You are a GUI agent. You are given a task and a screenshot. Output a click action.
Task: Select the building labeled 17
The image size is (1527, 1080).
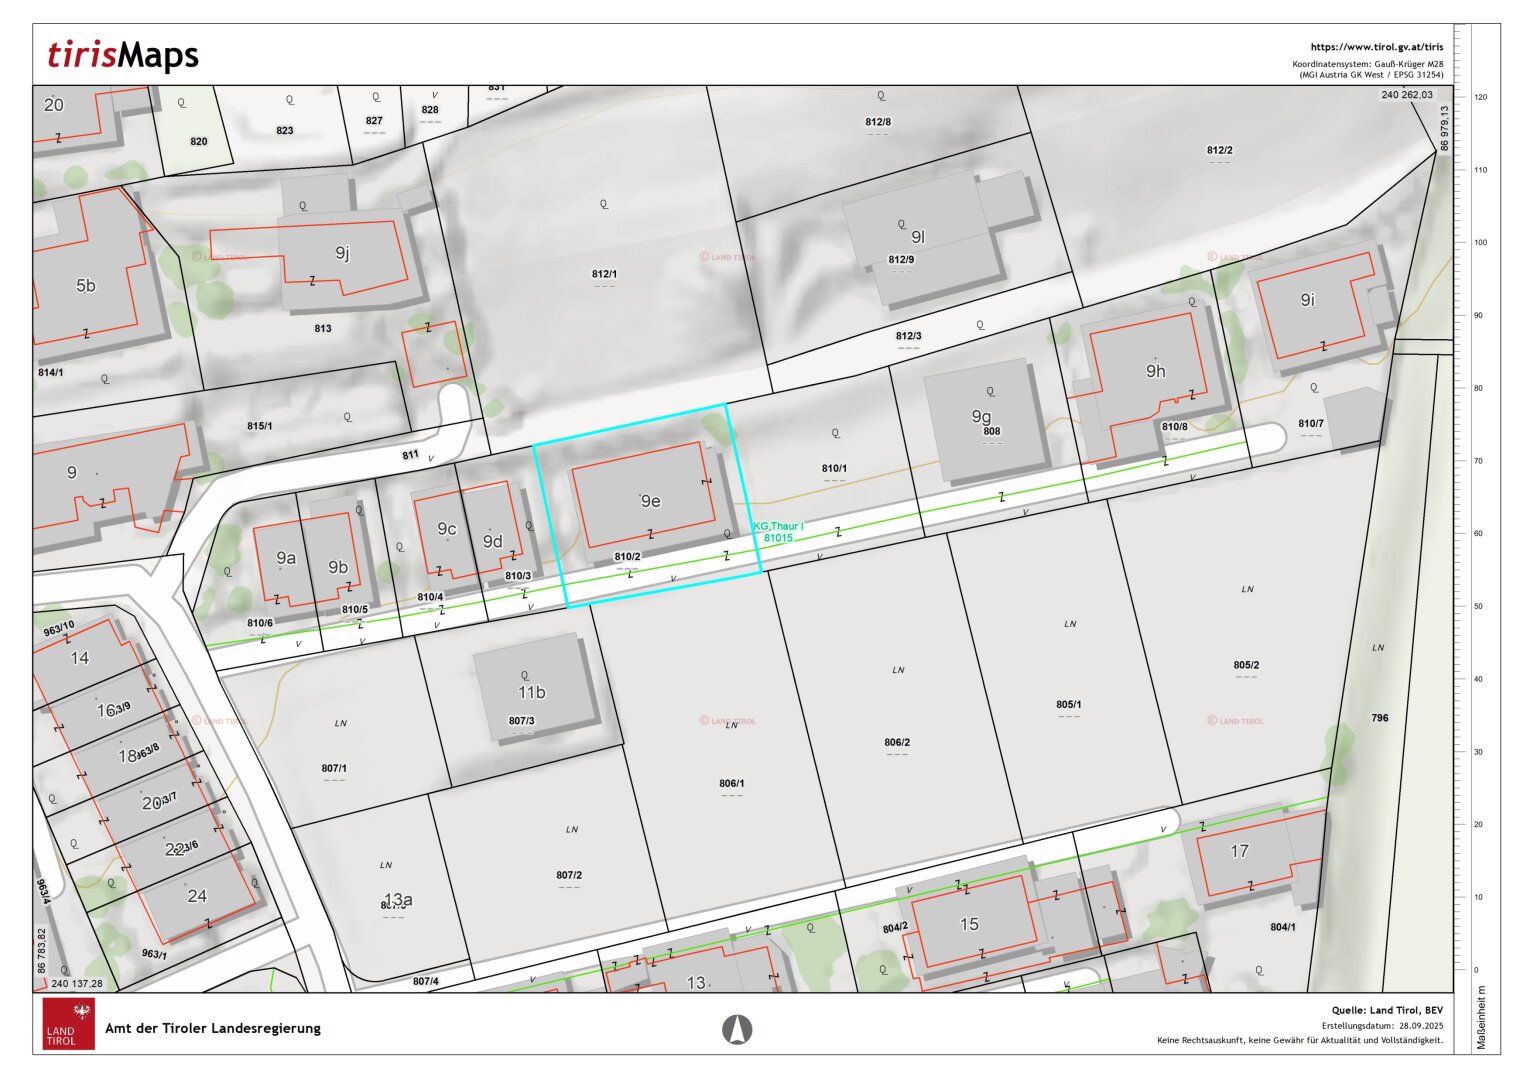click(1239, 851)
